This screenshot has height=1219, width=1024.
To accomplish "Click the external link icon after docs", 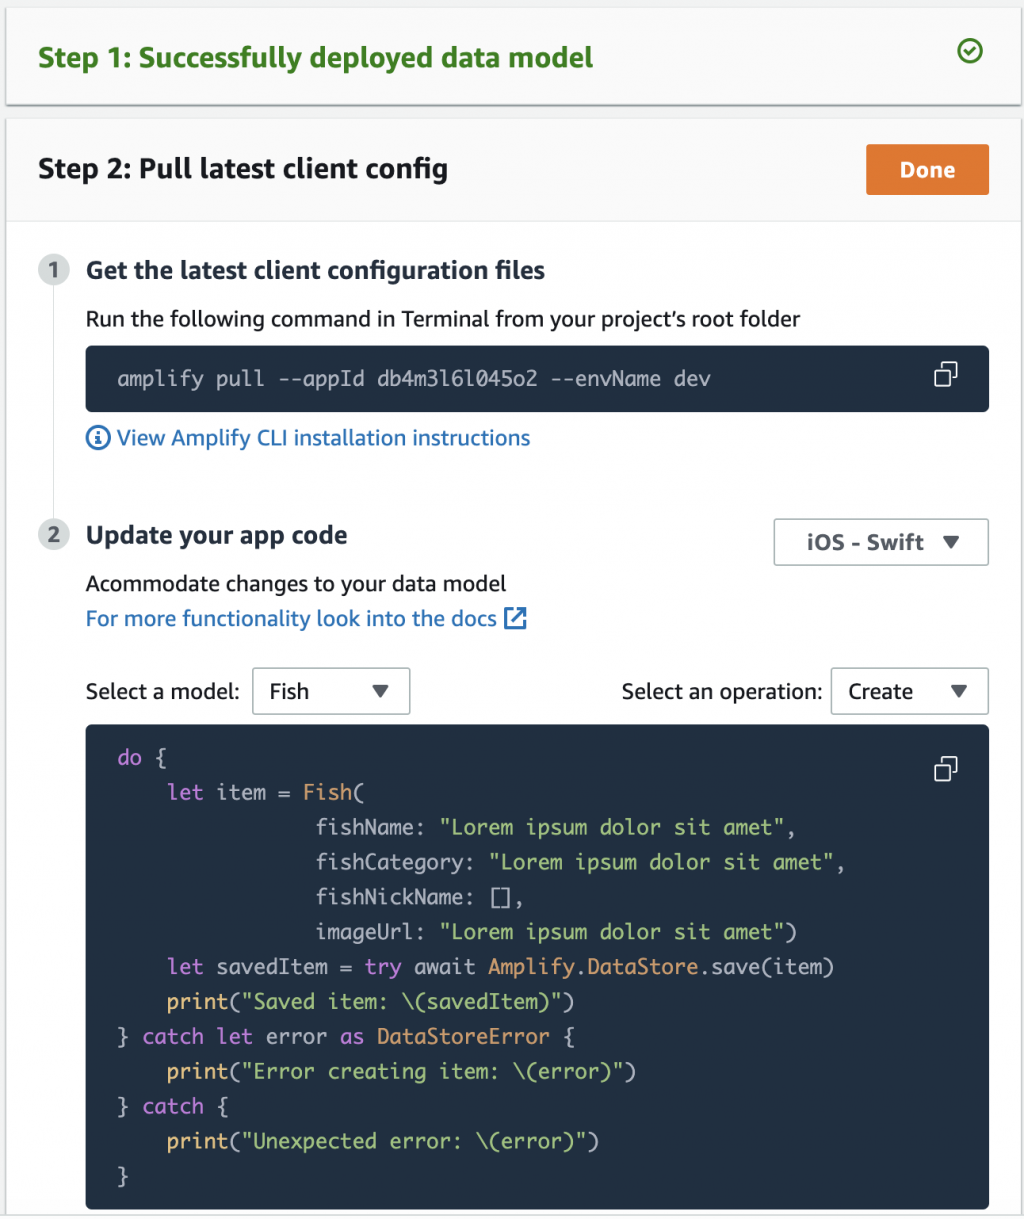I will (x=515, y=618).
